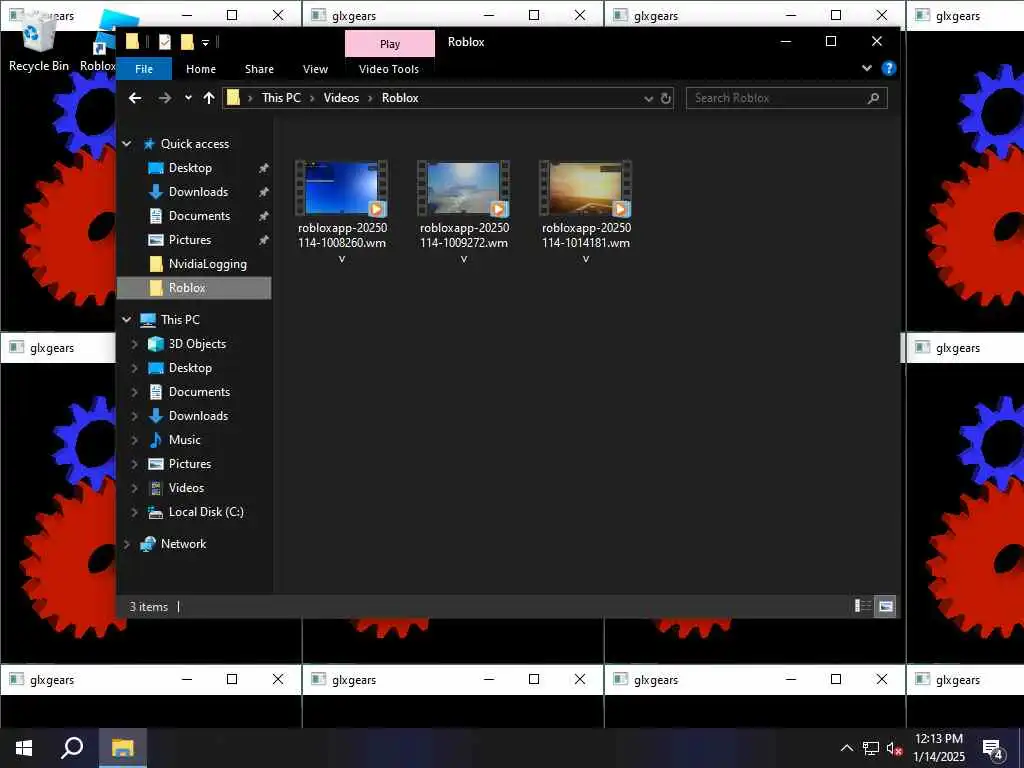Click This PC in the address bar
The image size is (1024, 768).
[x=281, y=98]
